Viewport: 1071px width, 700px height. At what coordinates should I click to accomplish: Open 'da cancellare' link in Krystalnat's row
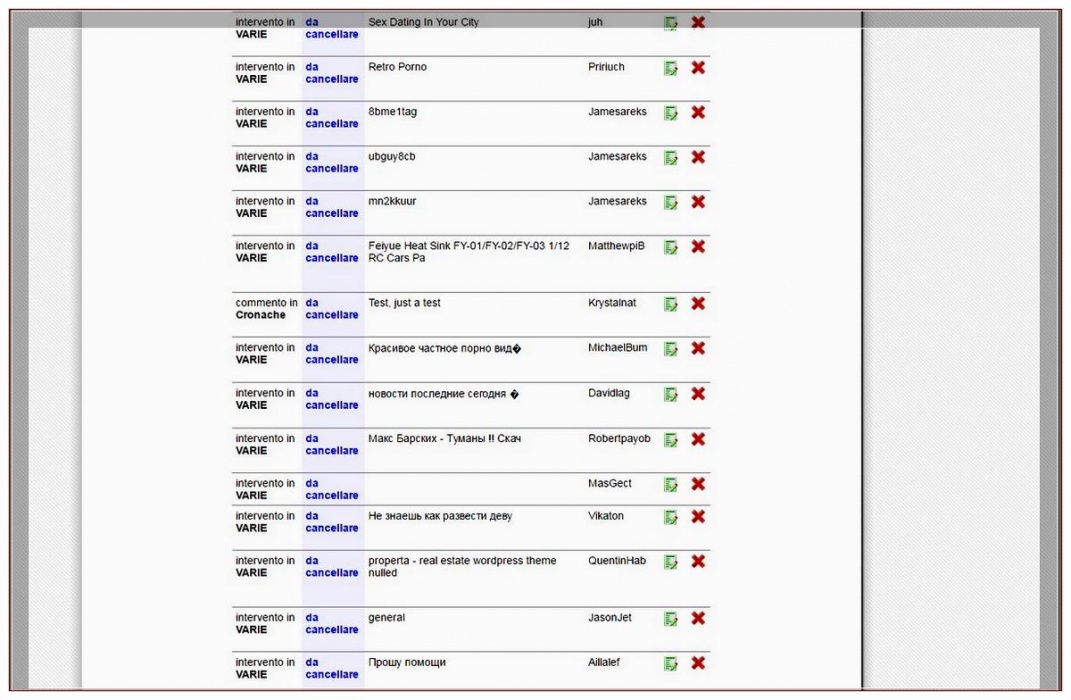pos(332,309)
